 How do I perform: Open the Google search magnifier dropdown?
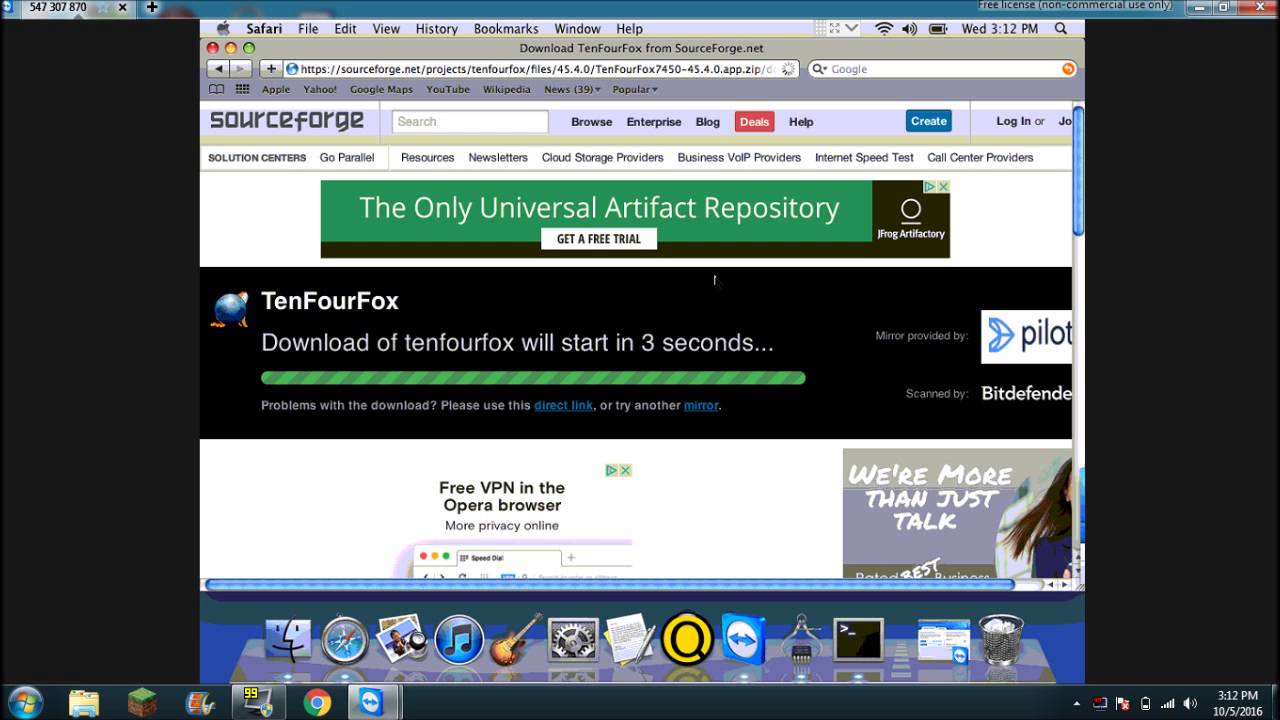click(x=819, y=69)
